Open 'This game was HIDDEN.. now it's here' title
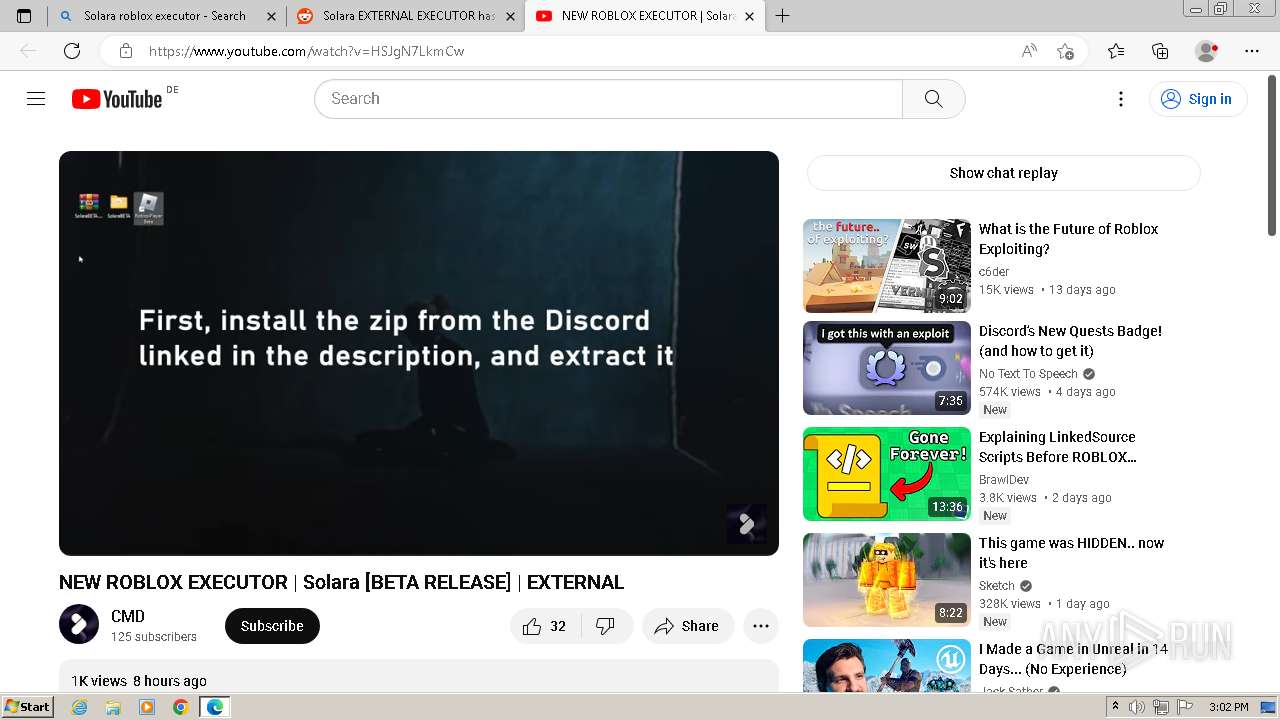The height and width of the screenshot is (720, 1280). point(1071,553)
